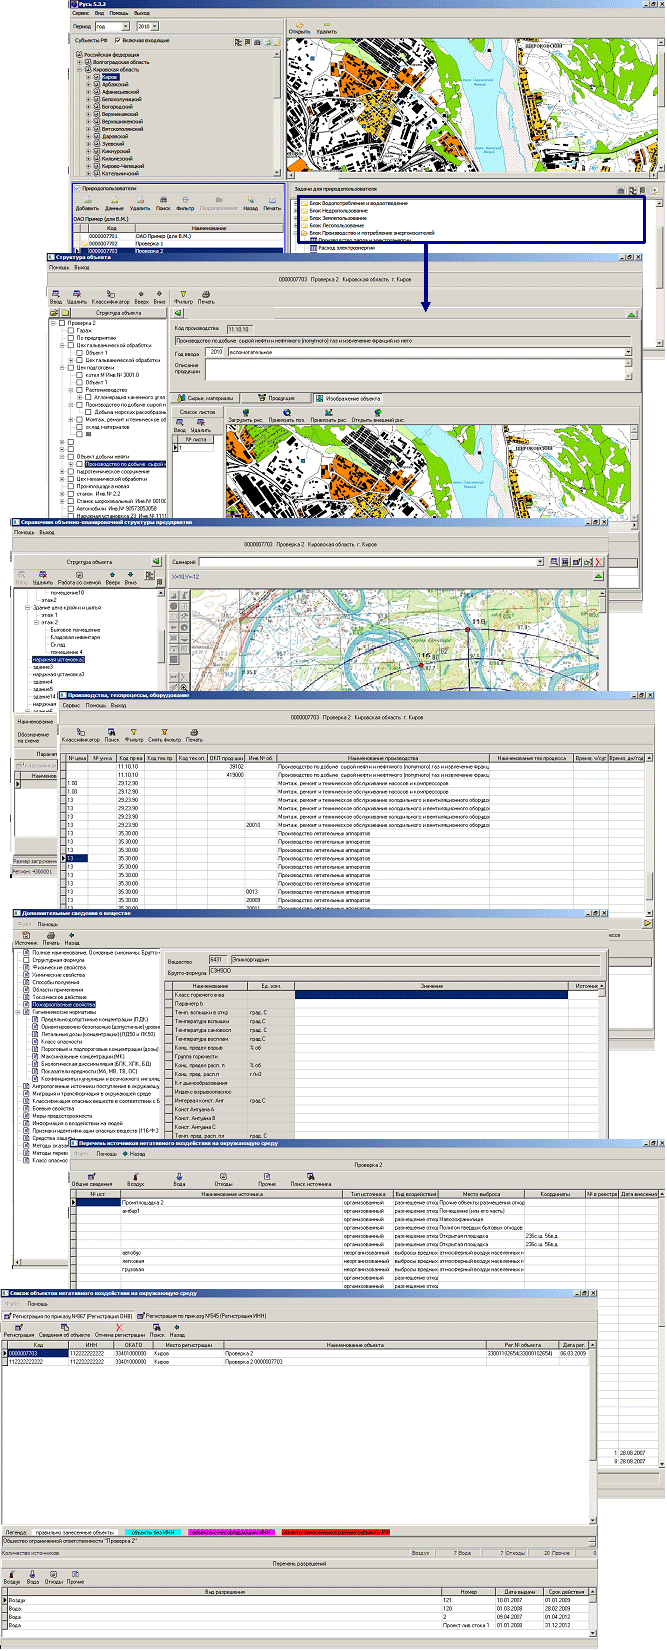This screenshot has width=667, height=1651.
Task: Click 'Снять фильтр' icon in Производства window
Action: point(163,733)
